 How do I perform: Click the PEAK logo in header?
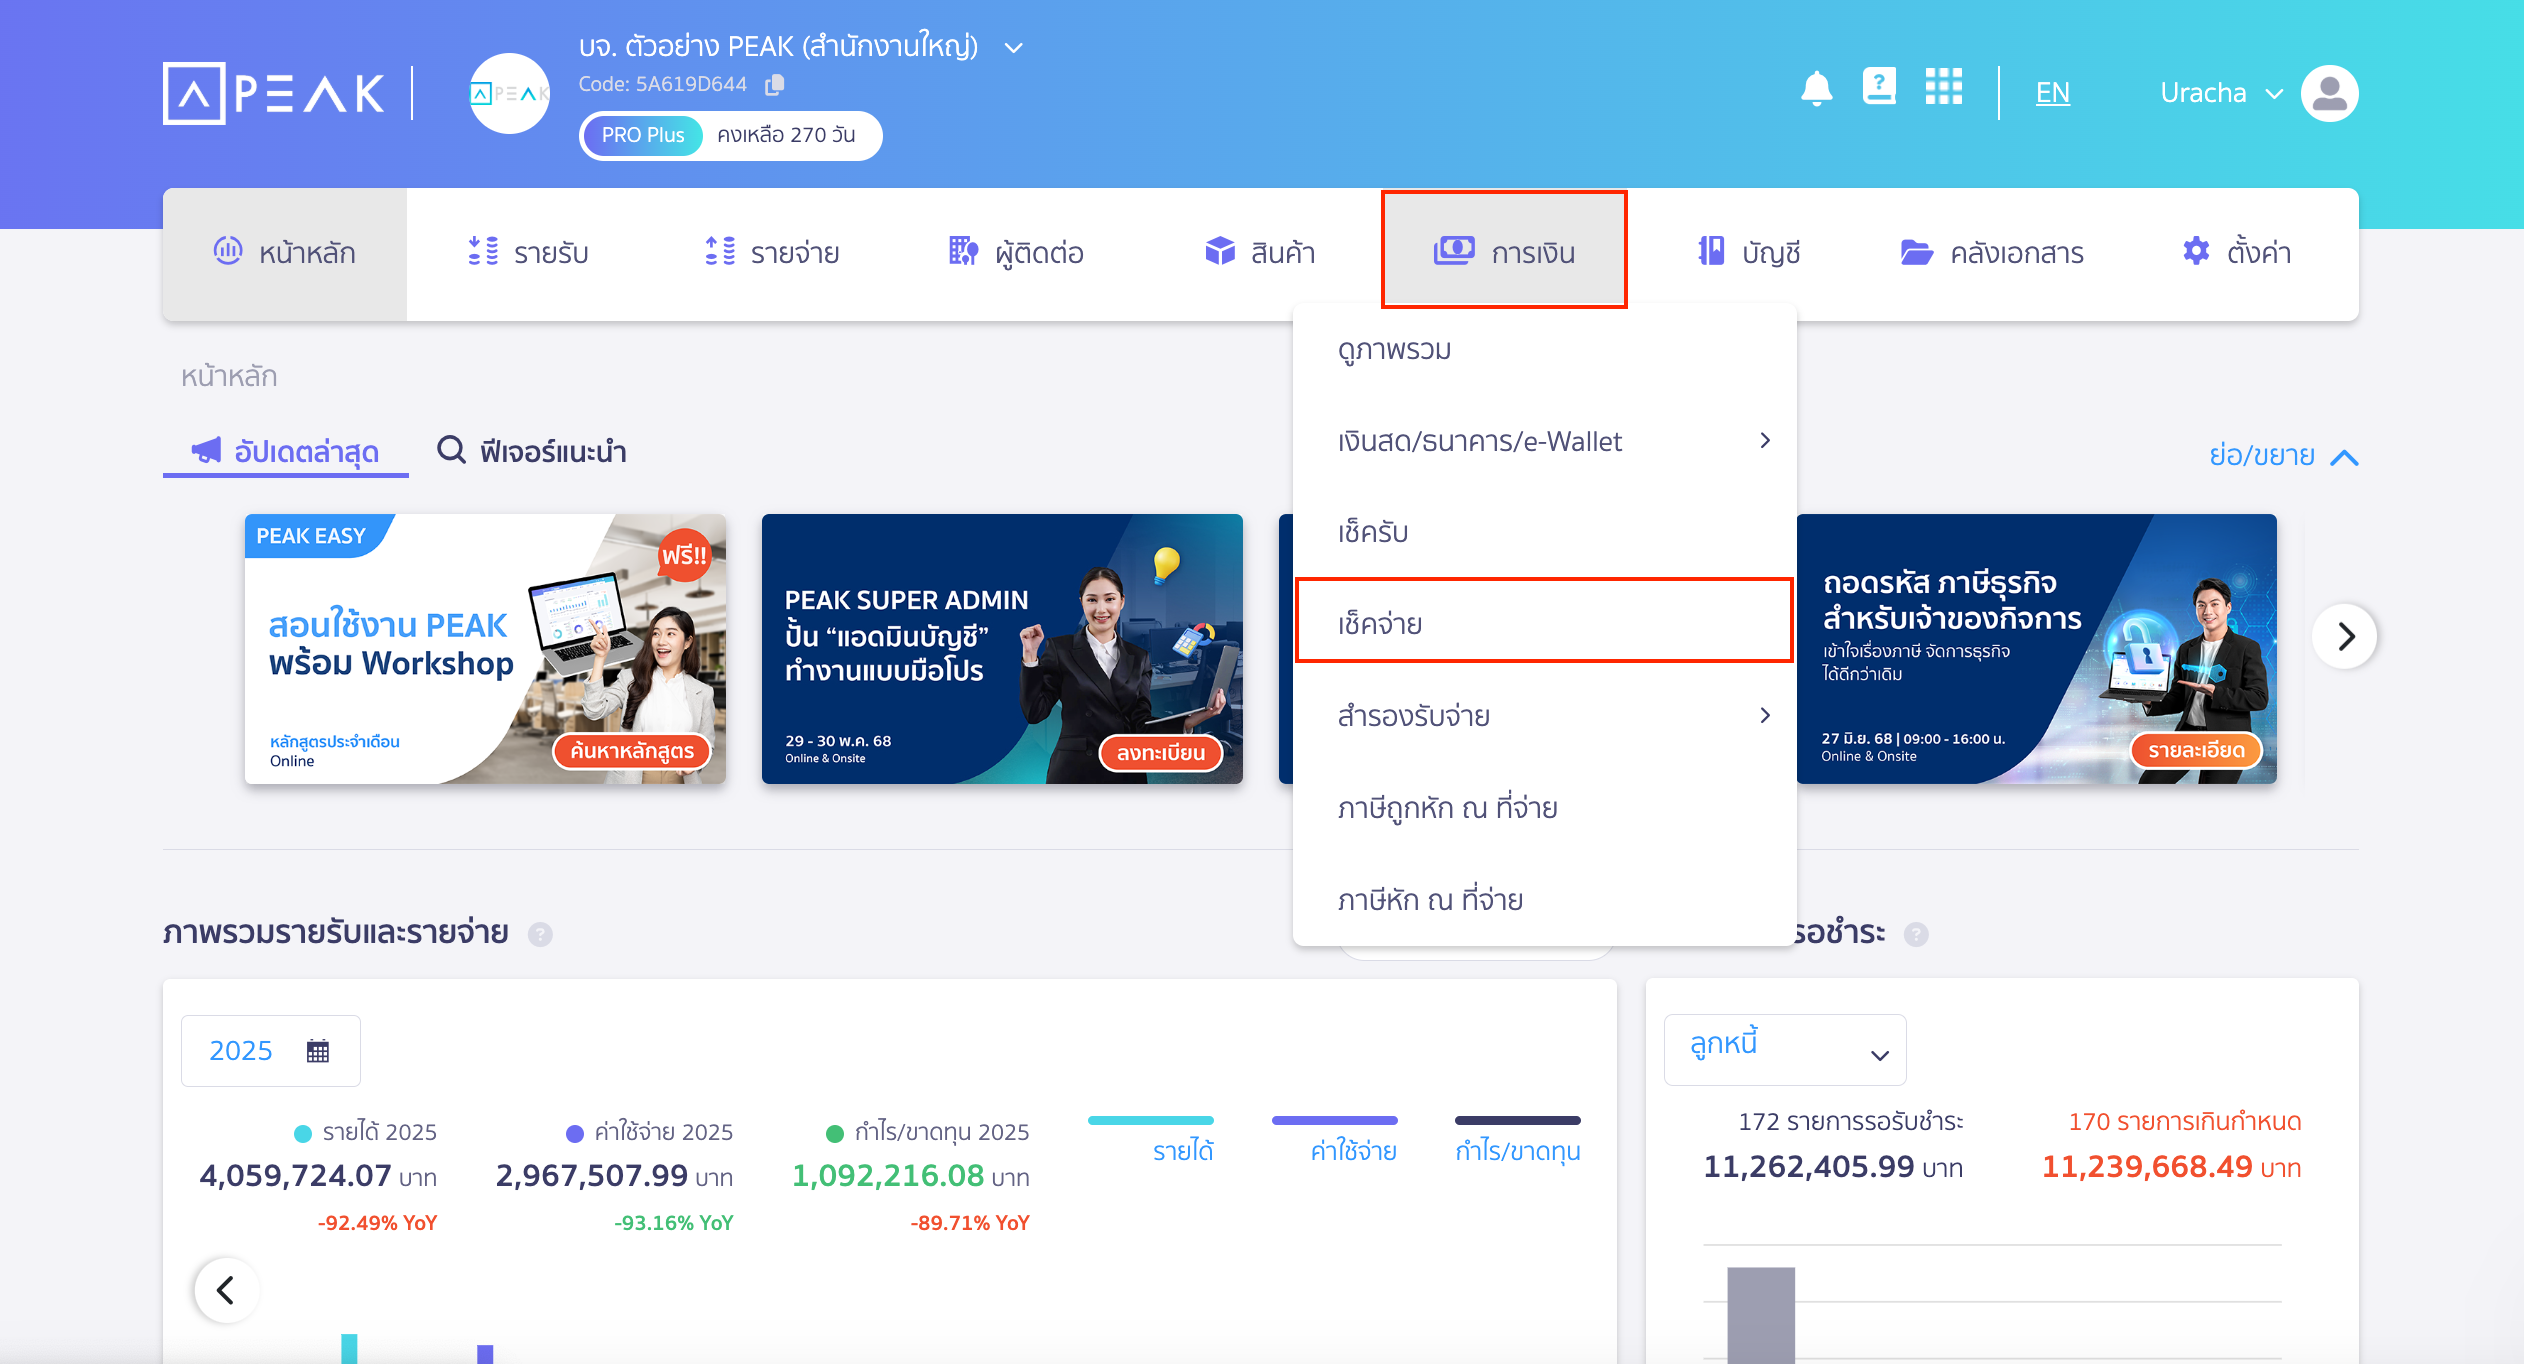[274, 93]
